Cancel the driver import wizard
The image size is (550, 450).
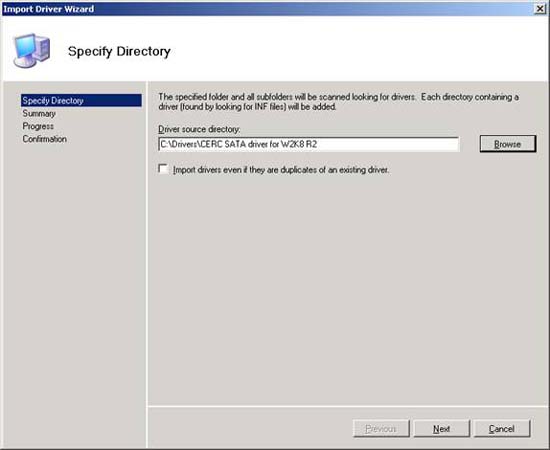pyautogui.click(x=502, y=429)
